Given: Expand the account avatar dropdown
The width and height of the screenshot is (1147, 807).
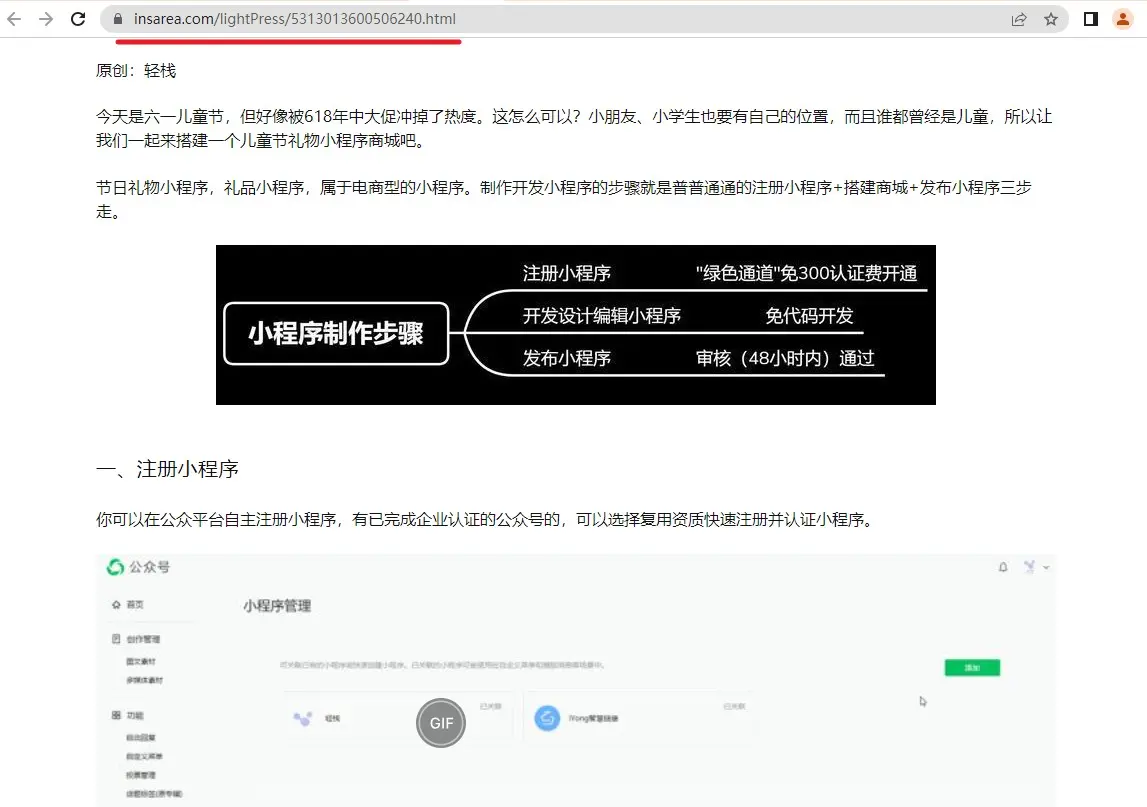Looking at the screenshot, I should coord(1035,568).
